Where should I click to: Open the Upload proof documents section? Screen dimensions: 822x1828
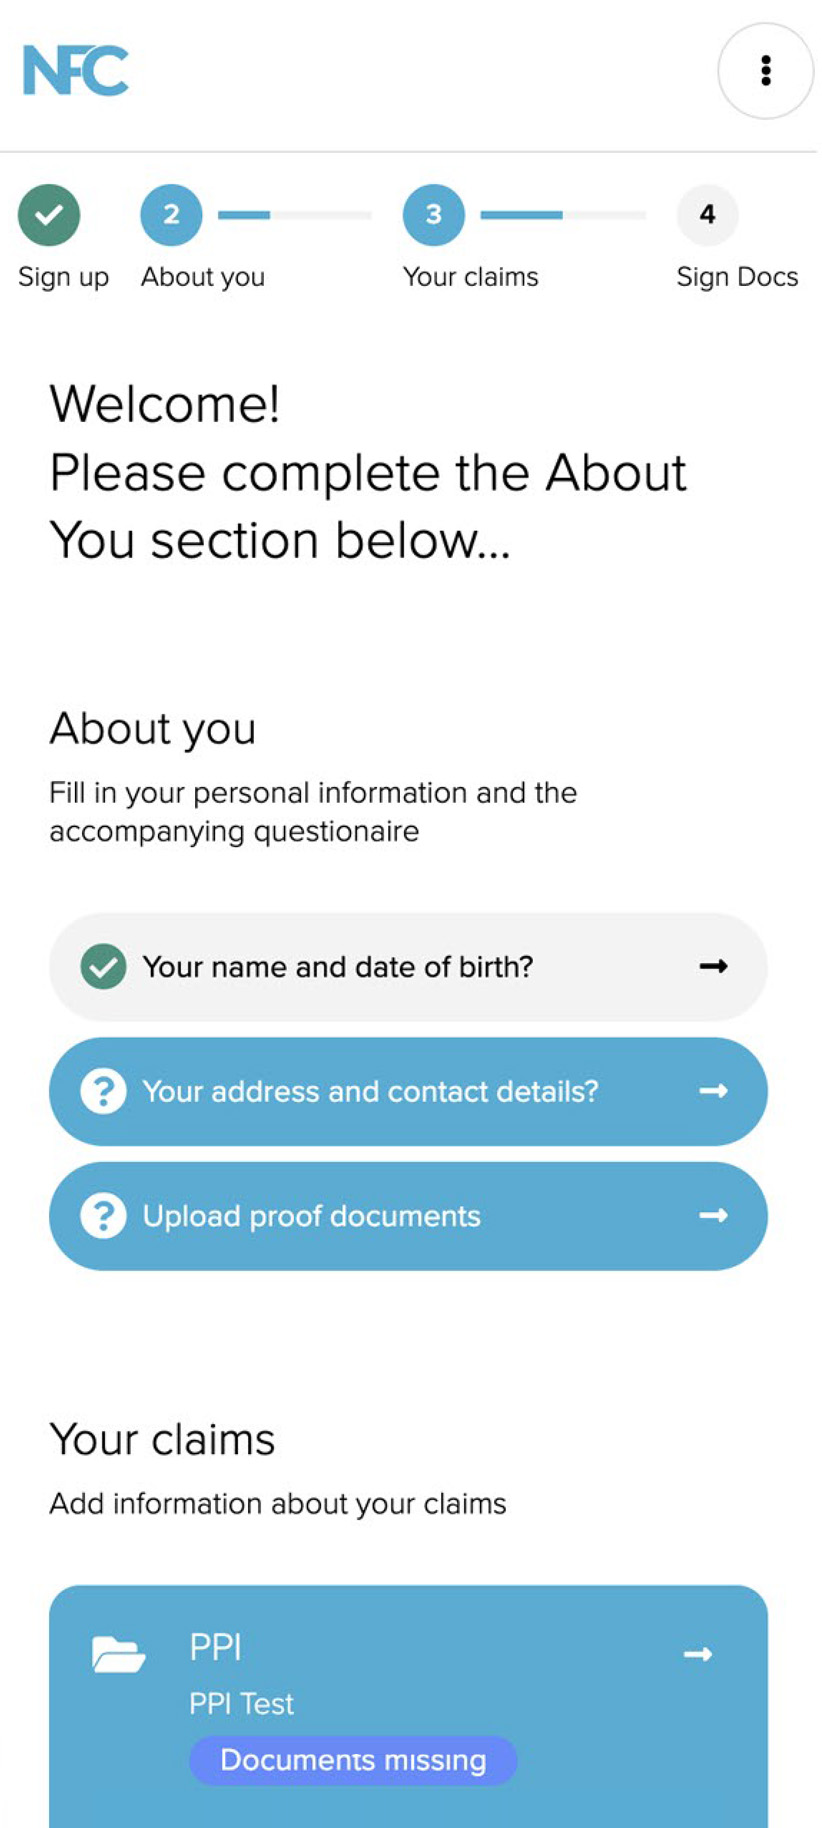coord(408,1216)
